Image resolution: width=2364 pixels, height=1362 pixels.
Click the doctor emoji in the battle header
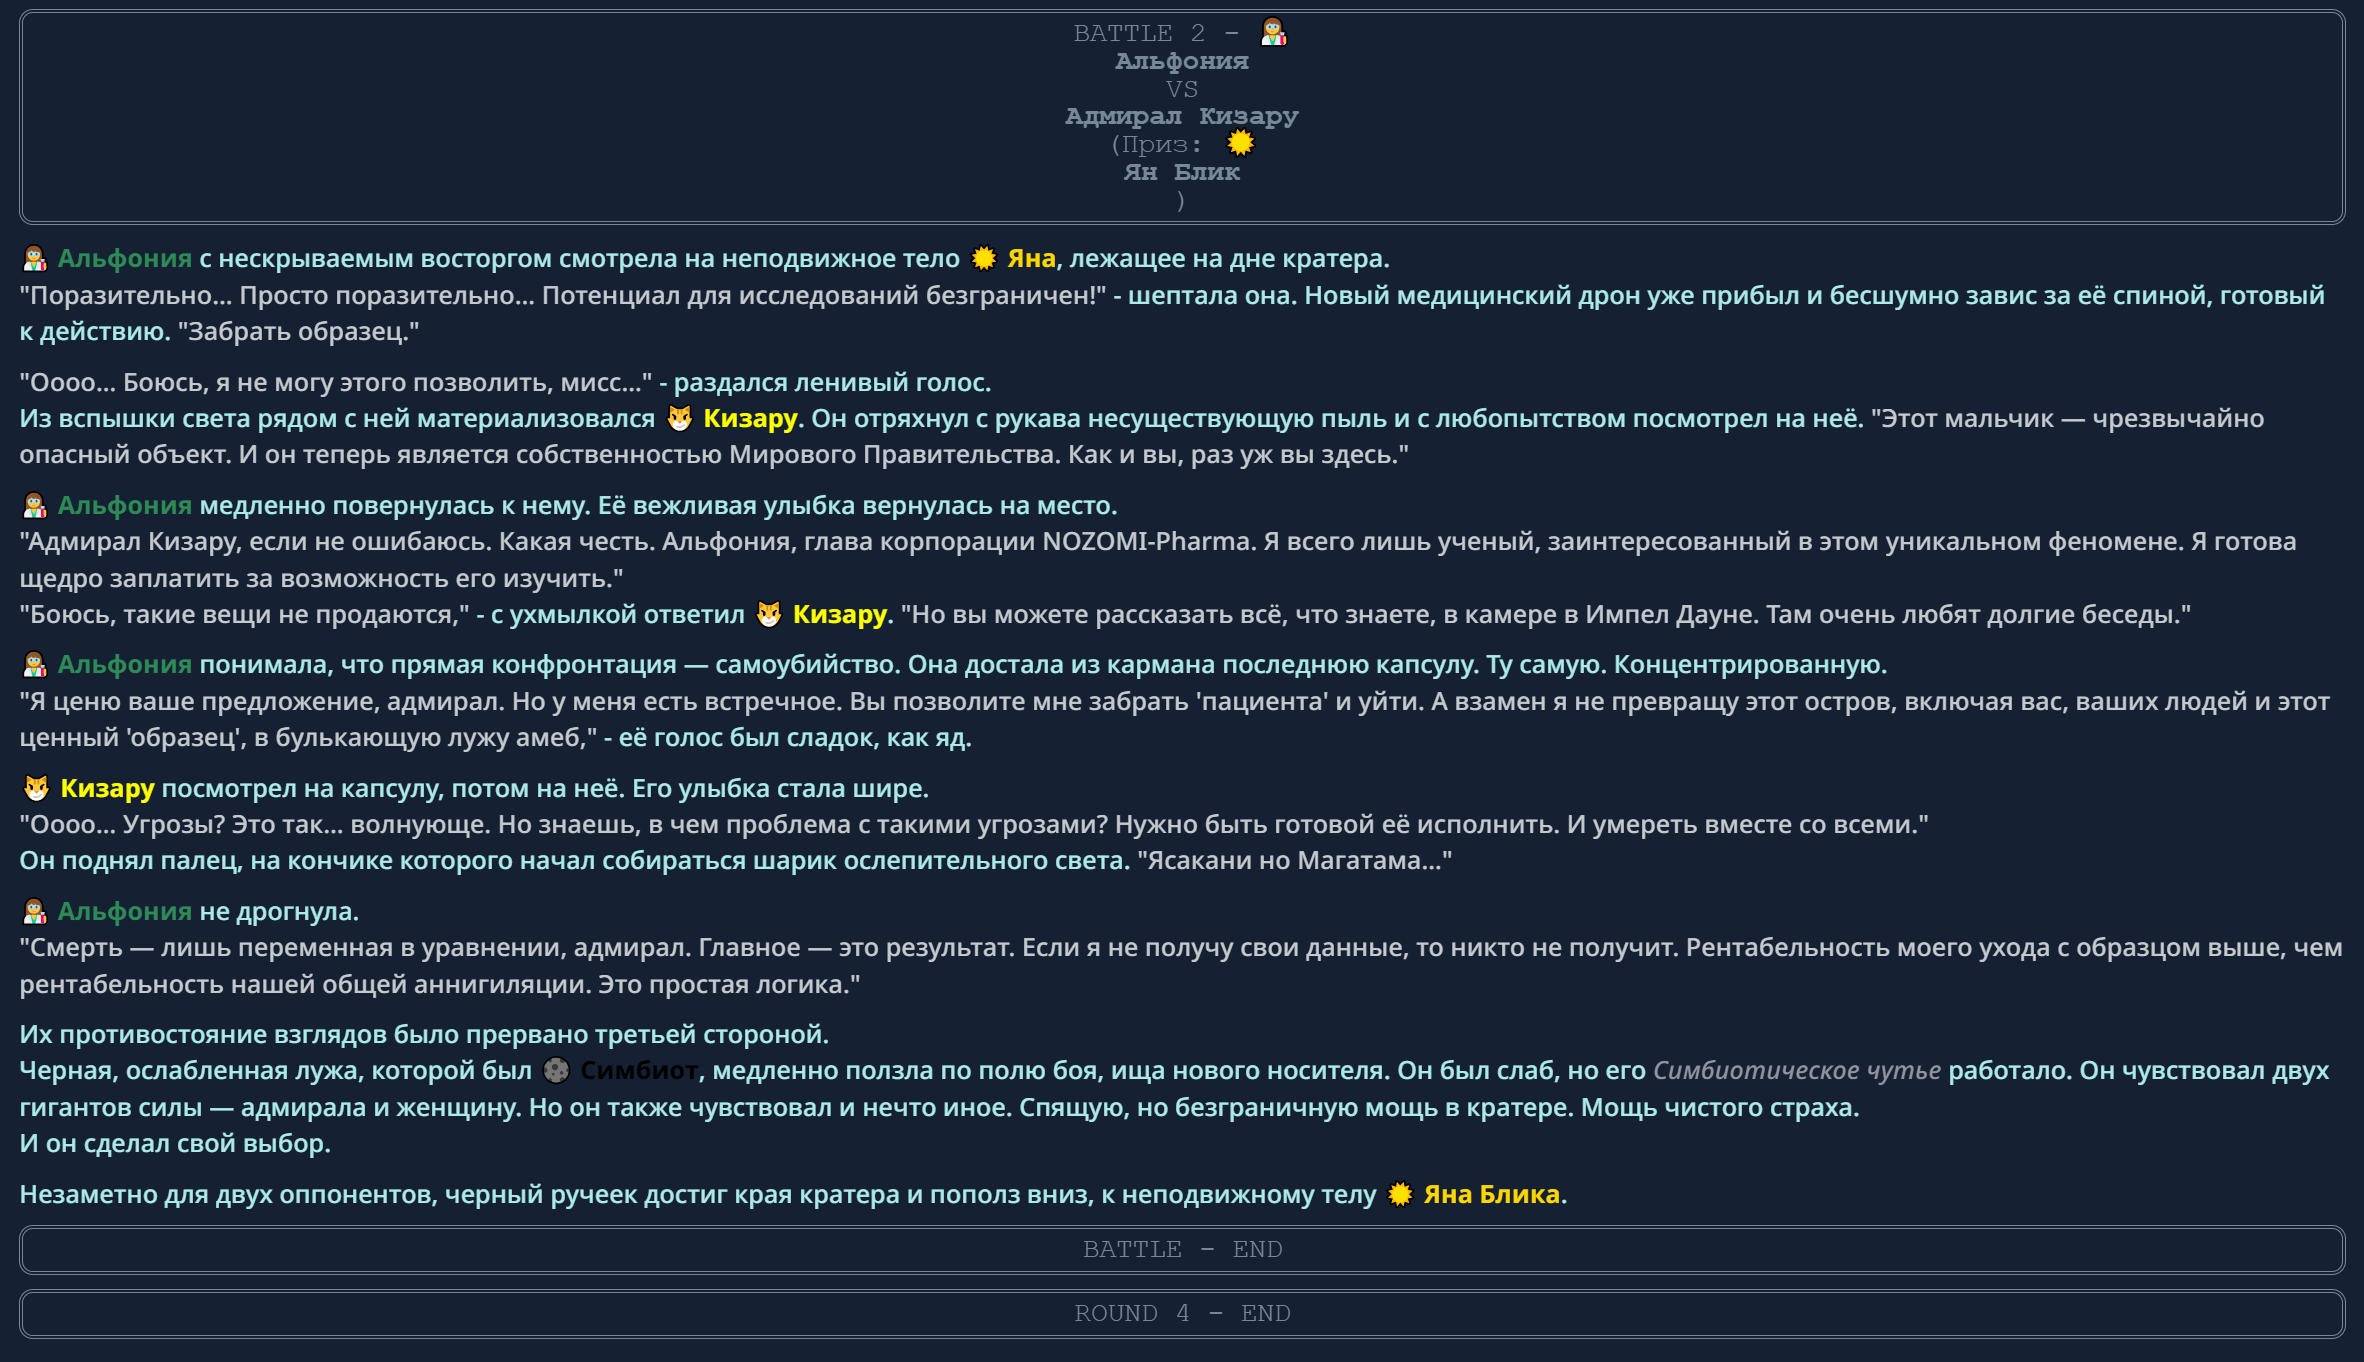coord(1273,33)
